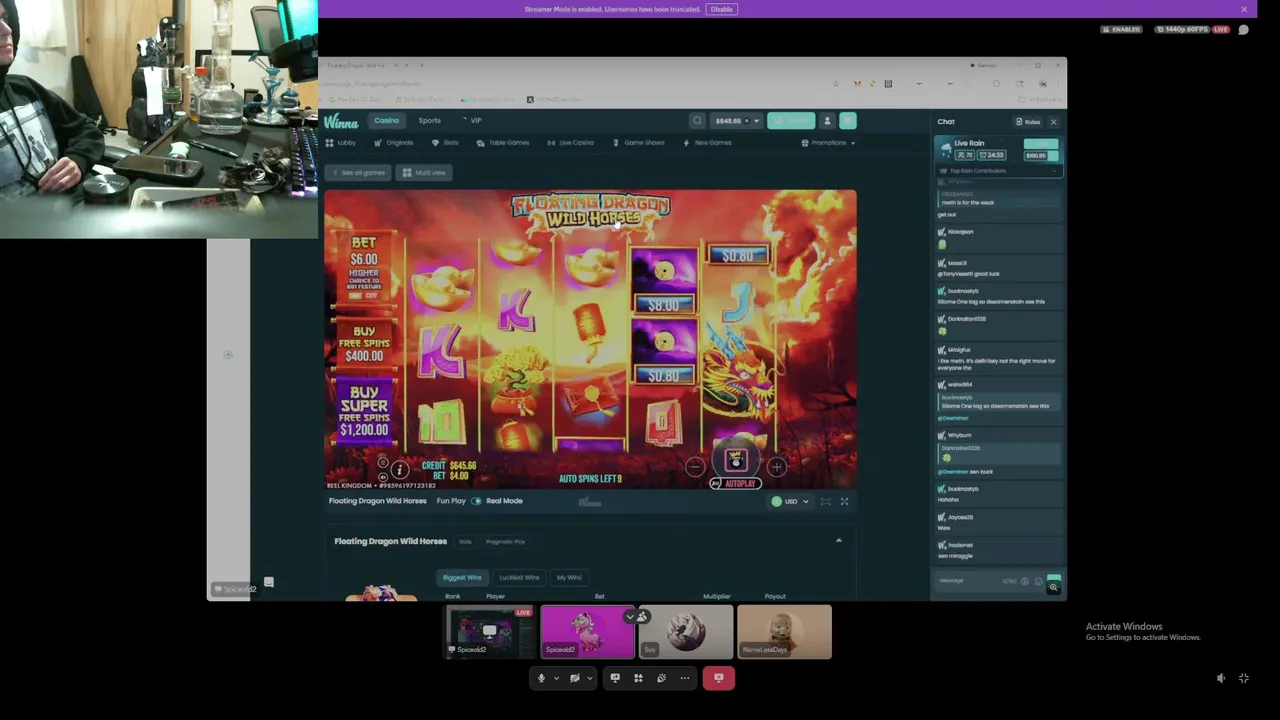
Task: Open the chat emoji picker
Action: (x=1038, y=581)
